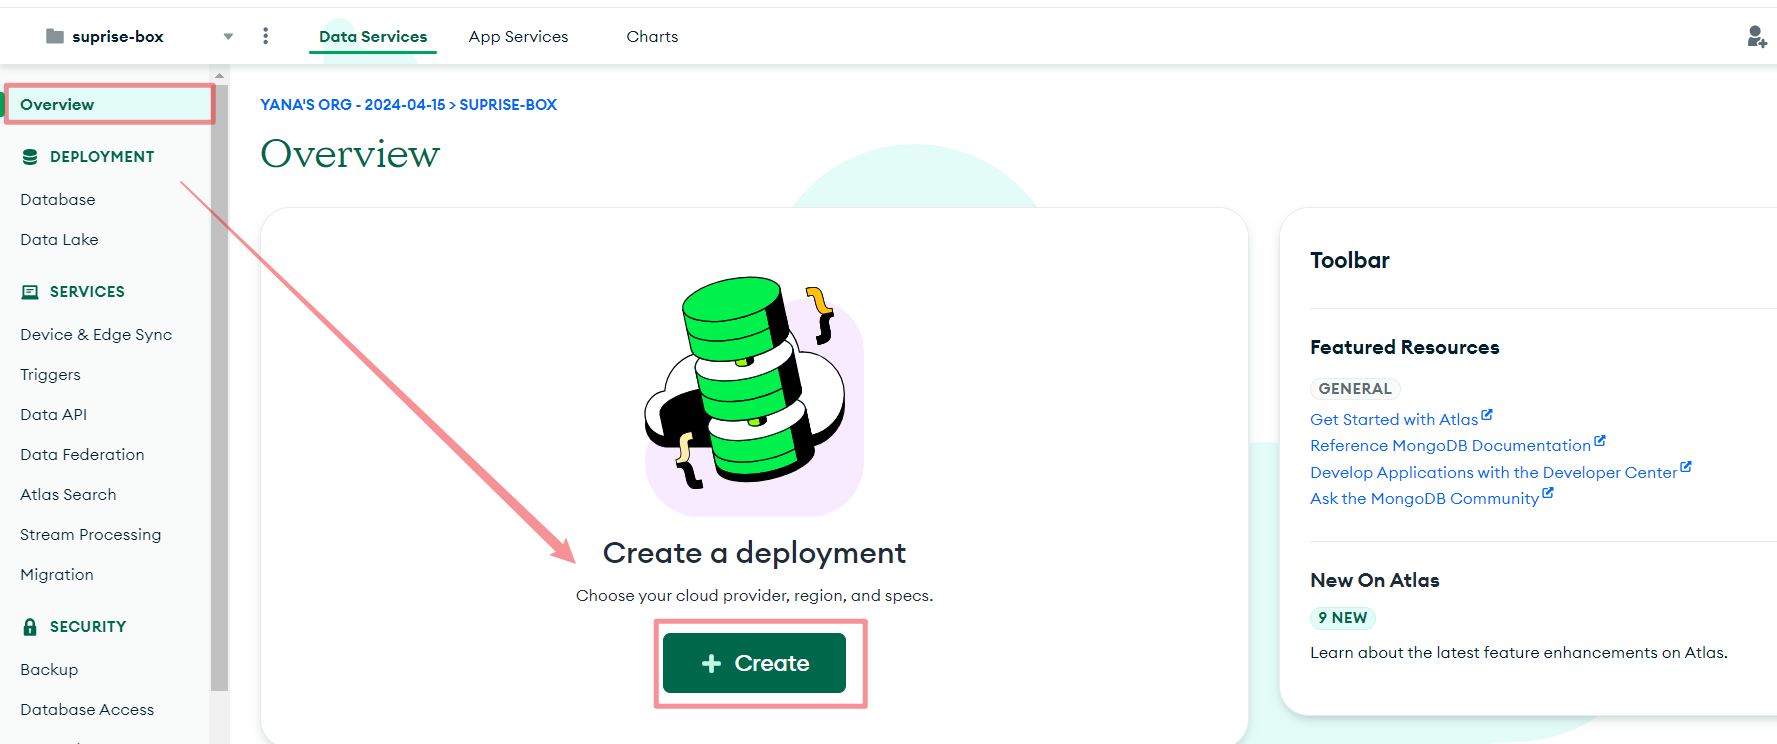Open the Charts tab
This screenshot has width=1777, height=744.
click(x=652, y=37)
